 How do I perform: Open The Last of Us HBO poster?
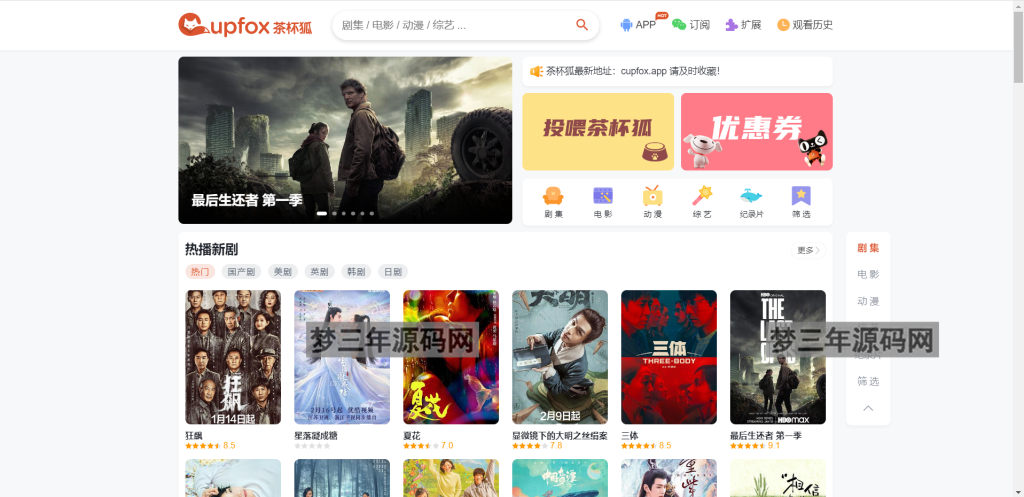778,357
